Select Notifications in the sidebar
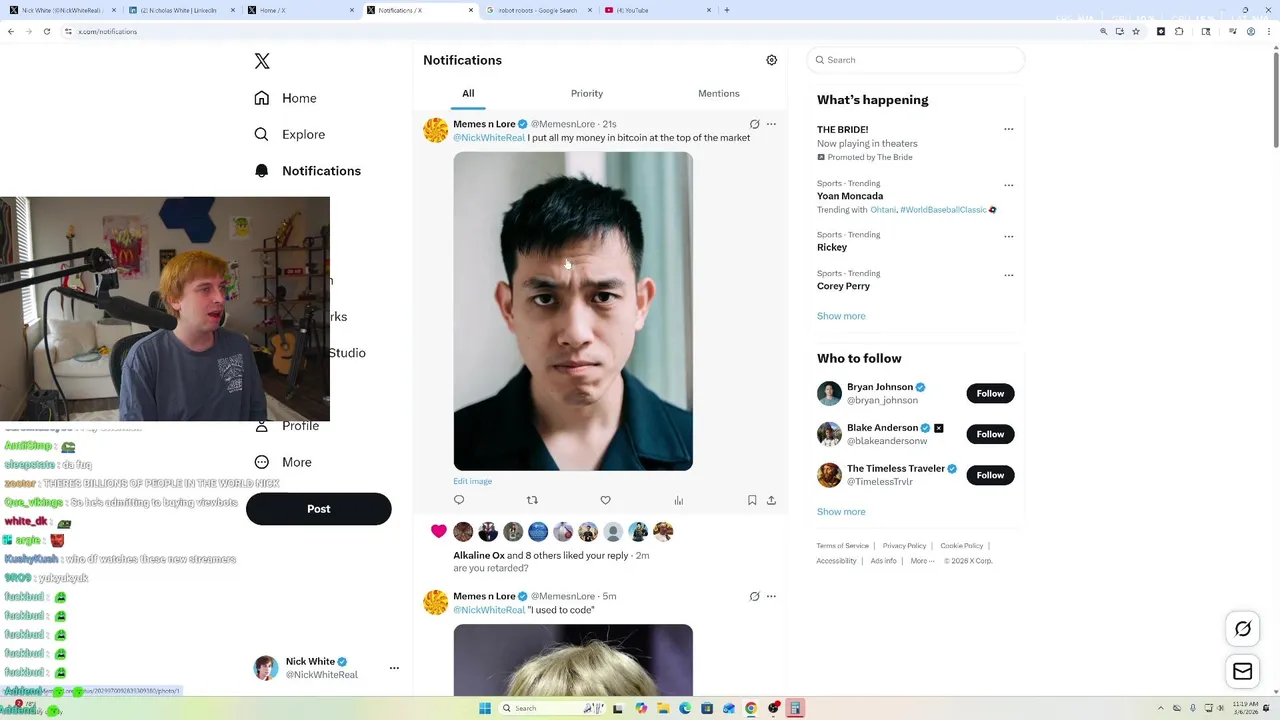 (x=307, y=171)
